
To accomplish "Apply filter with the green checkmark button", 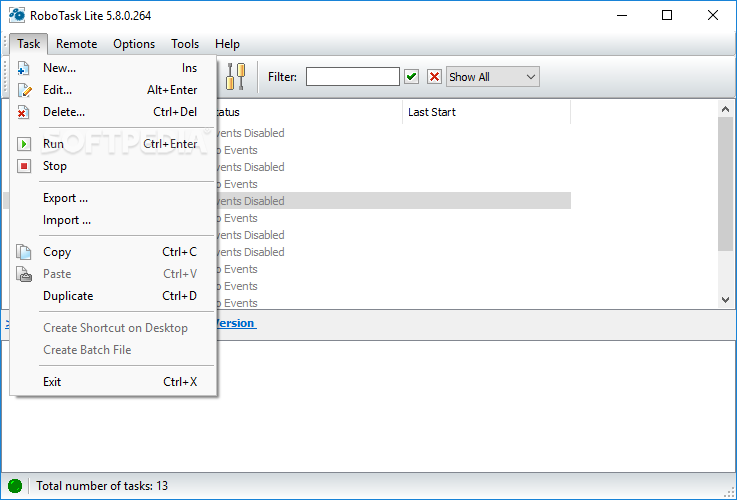I will 411,77.
